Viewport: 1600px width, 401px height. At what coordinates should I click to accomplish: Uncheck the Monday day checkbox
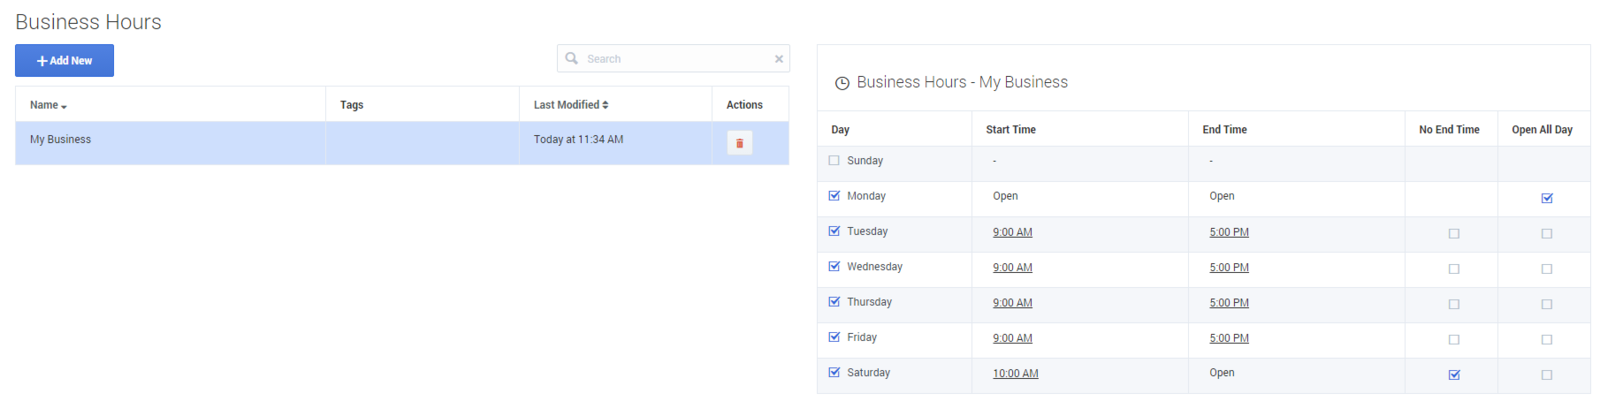click(834, 196)
